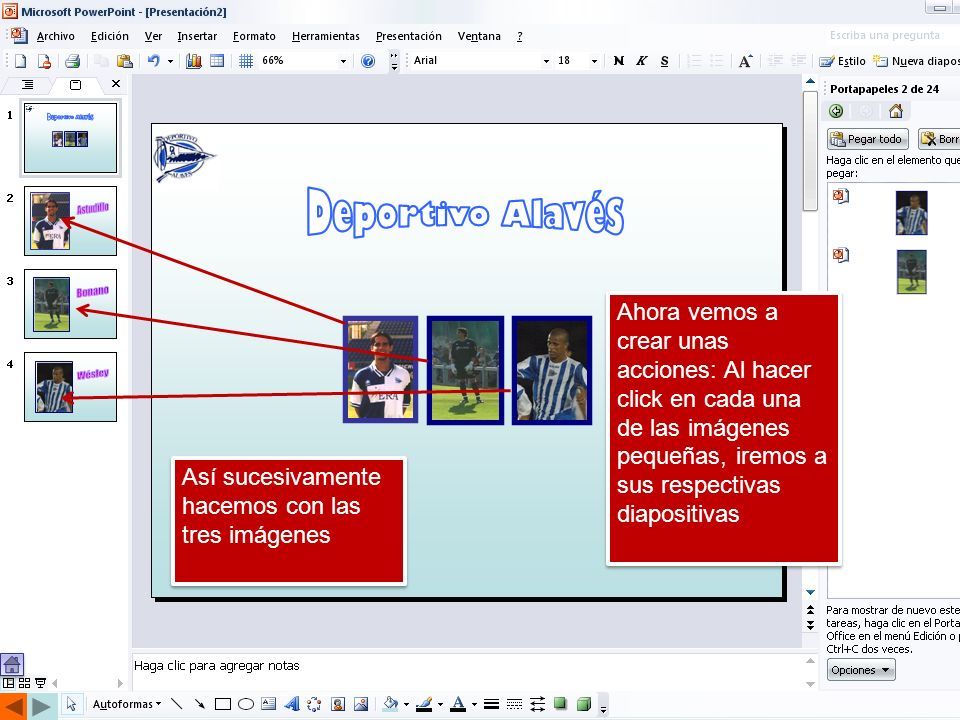Expand the font color dropdown arrow
The height and width of the screenshot is (720, 960).
474,704
